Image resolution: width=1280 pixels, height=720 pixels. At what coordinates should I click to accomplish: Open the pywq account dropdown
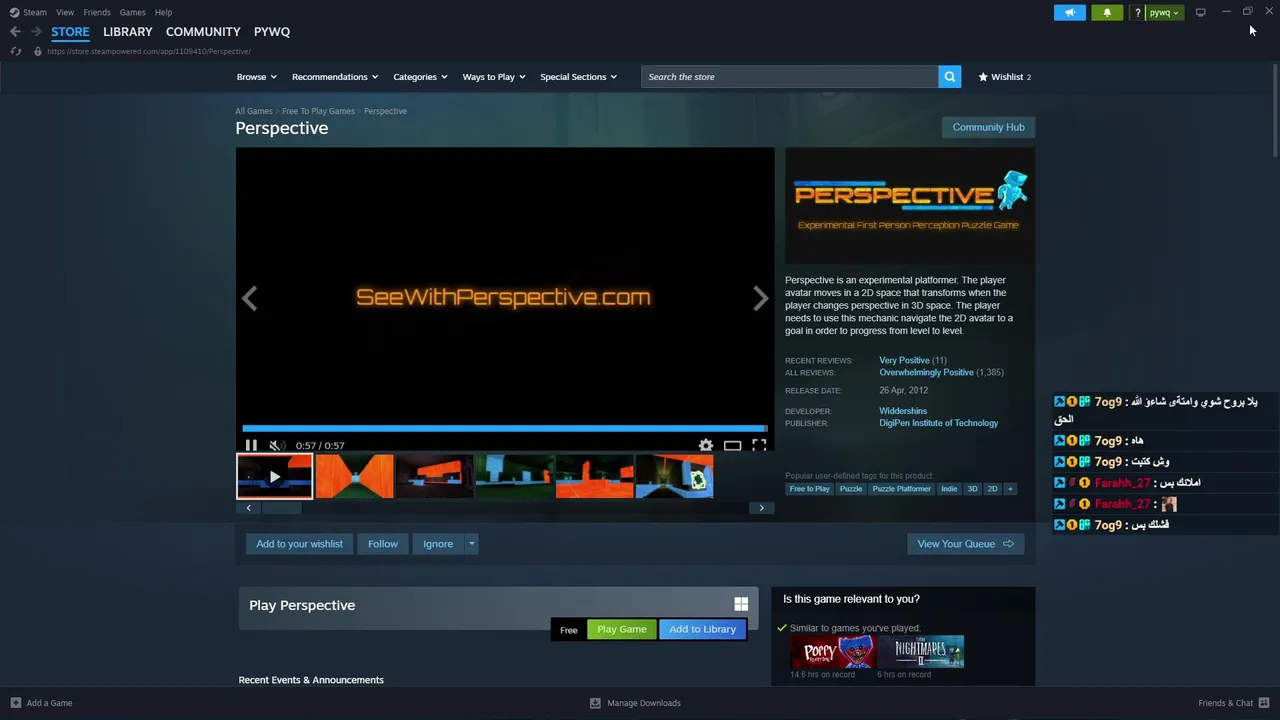(1164, 12)
